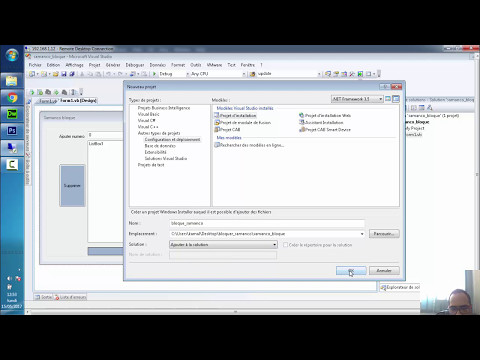
Task: Open Google Chrome from the taskbar
Action: (12, 98)
